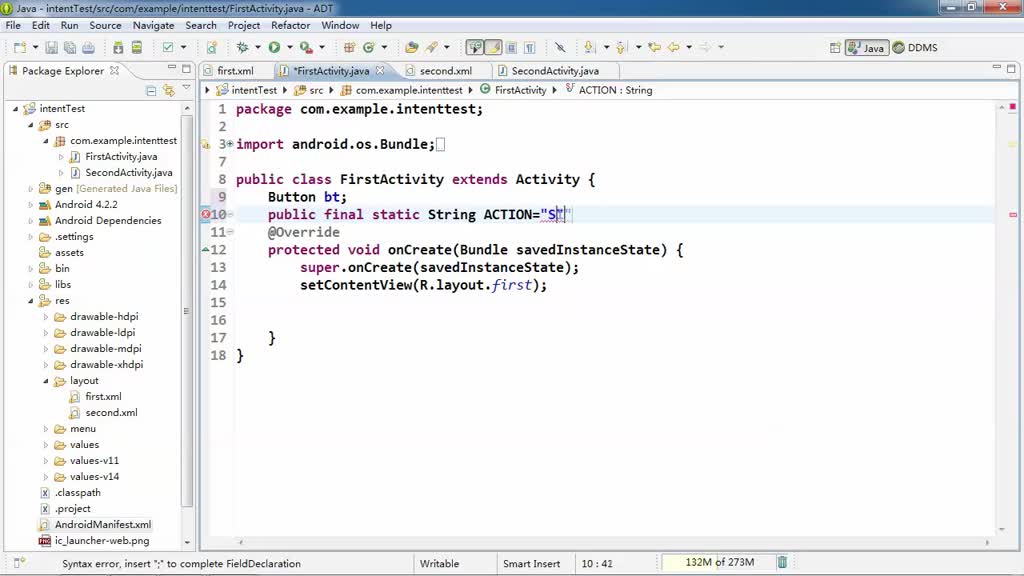Image resolution: width=1024 pixels, height=576 pixels.
Task: Click the Search flashlight toolbar icon
Action: (432, 48)
